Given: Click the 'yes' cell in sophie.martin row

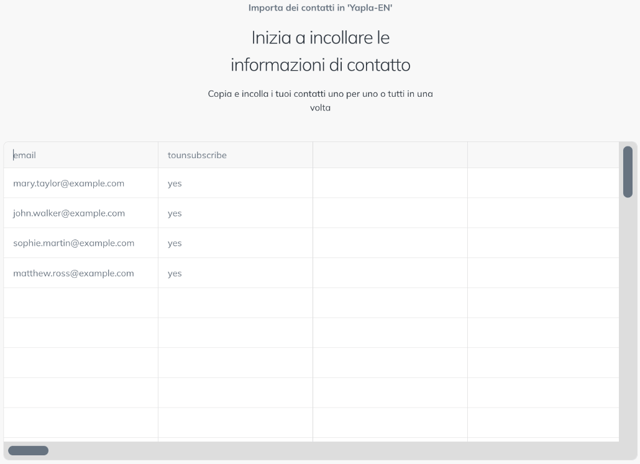Looking at the screenshot, I should [236, 243].
